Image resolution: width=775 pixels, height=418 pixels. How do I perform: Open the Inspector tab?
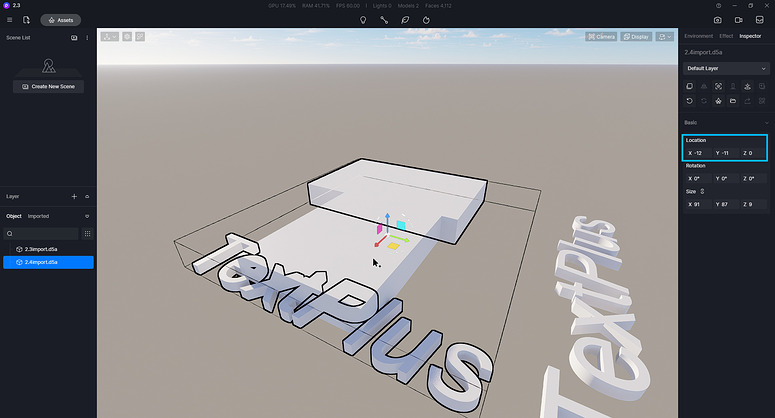750,36
